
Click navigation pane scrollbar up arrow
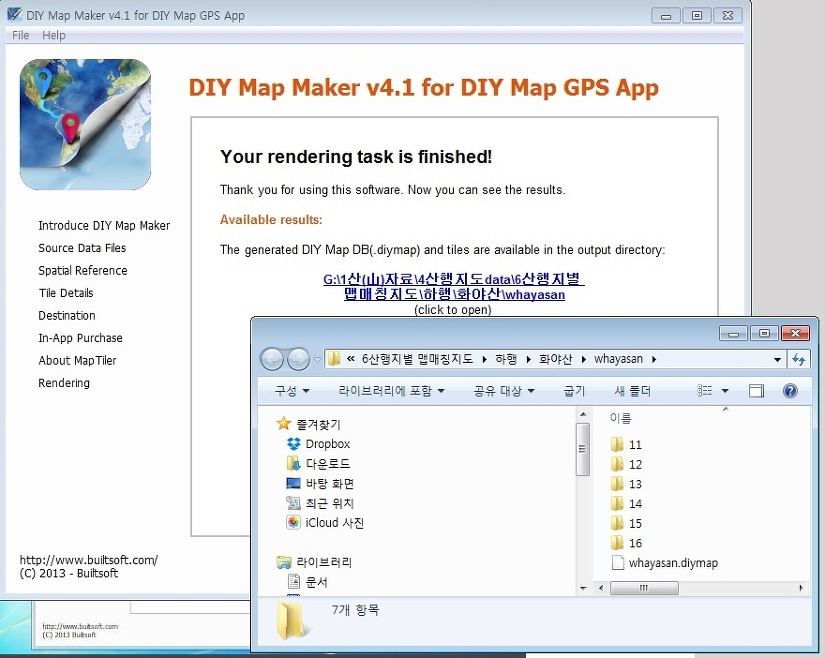583,415
